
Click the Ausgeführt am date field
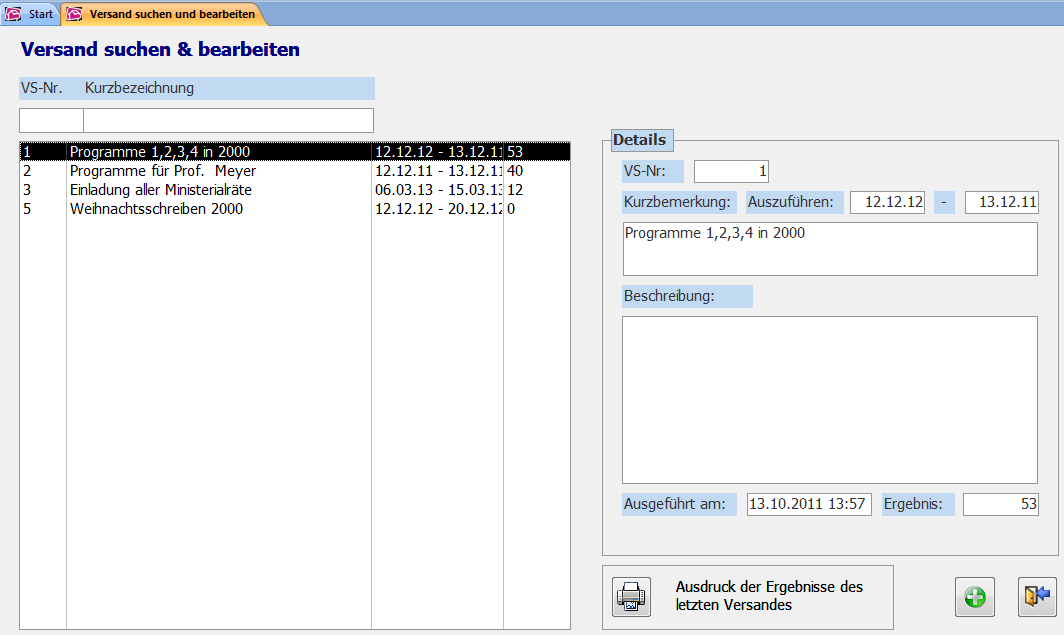click(x=809, y=504)
